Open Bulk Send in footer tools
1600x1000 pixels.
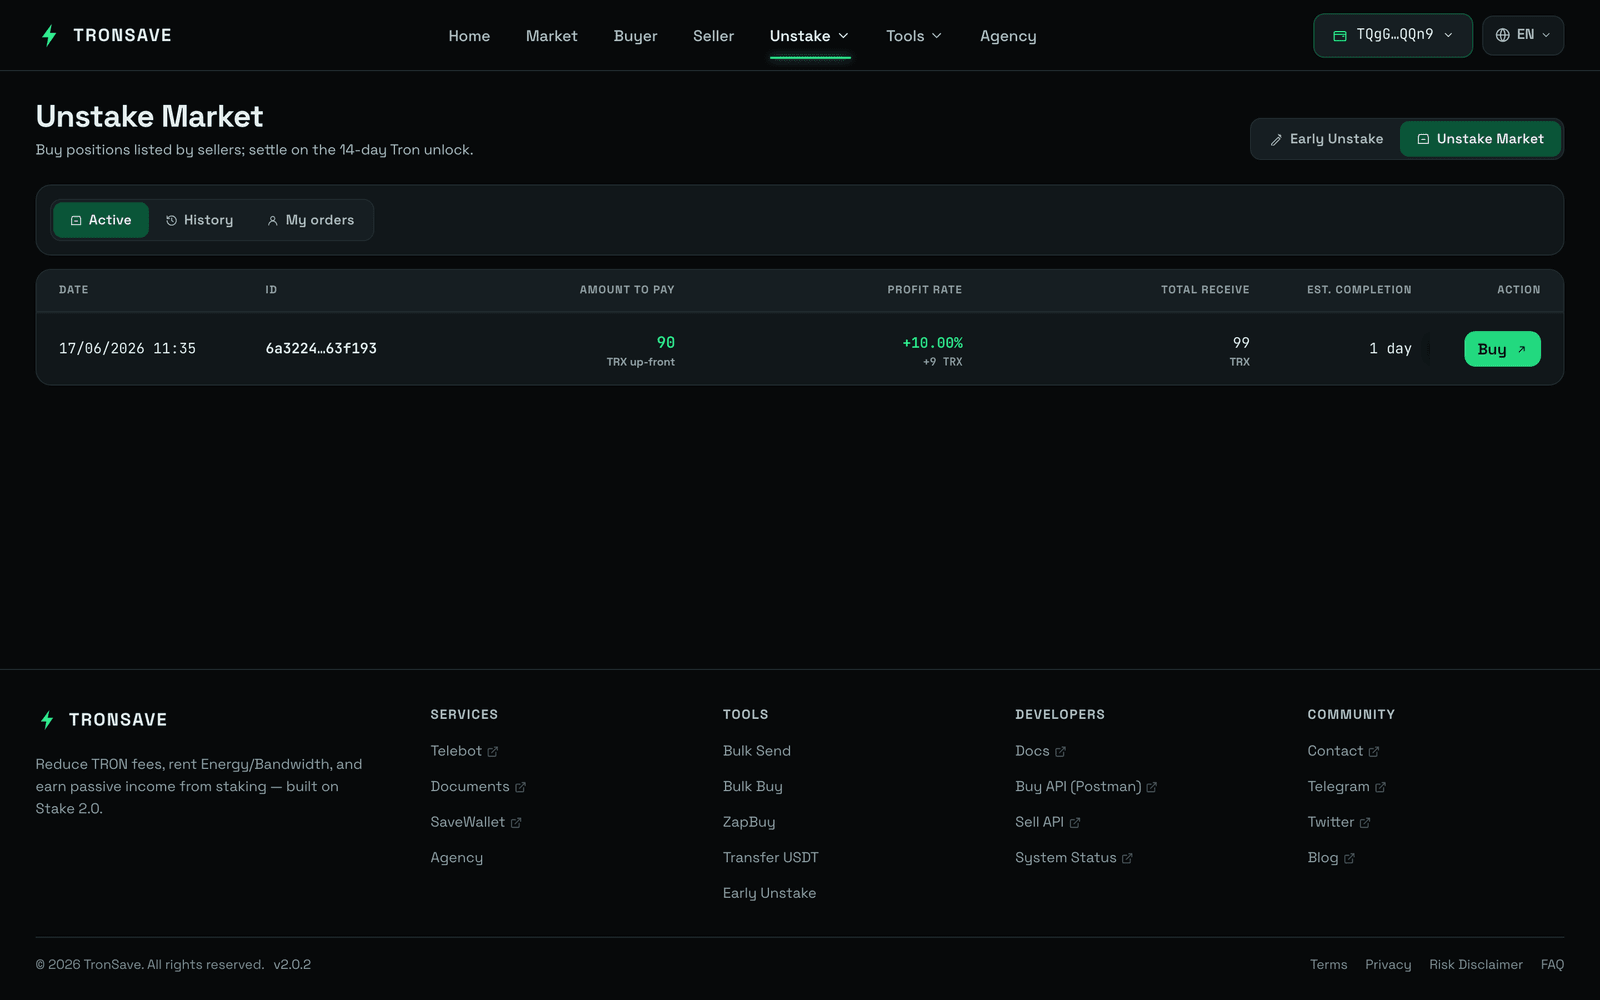pyautogui.click(x=757, y=751)
